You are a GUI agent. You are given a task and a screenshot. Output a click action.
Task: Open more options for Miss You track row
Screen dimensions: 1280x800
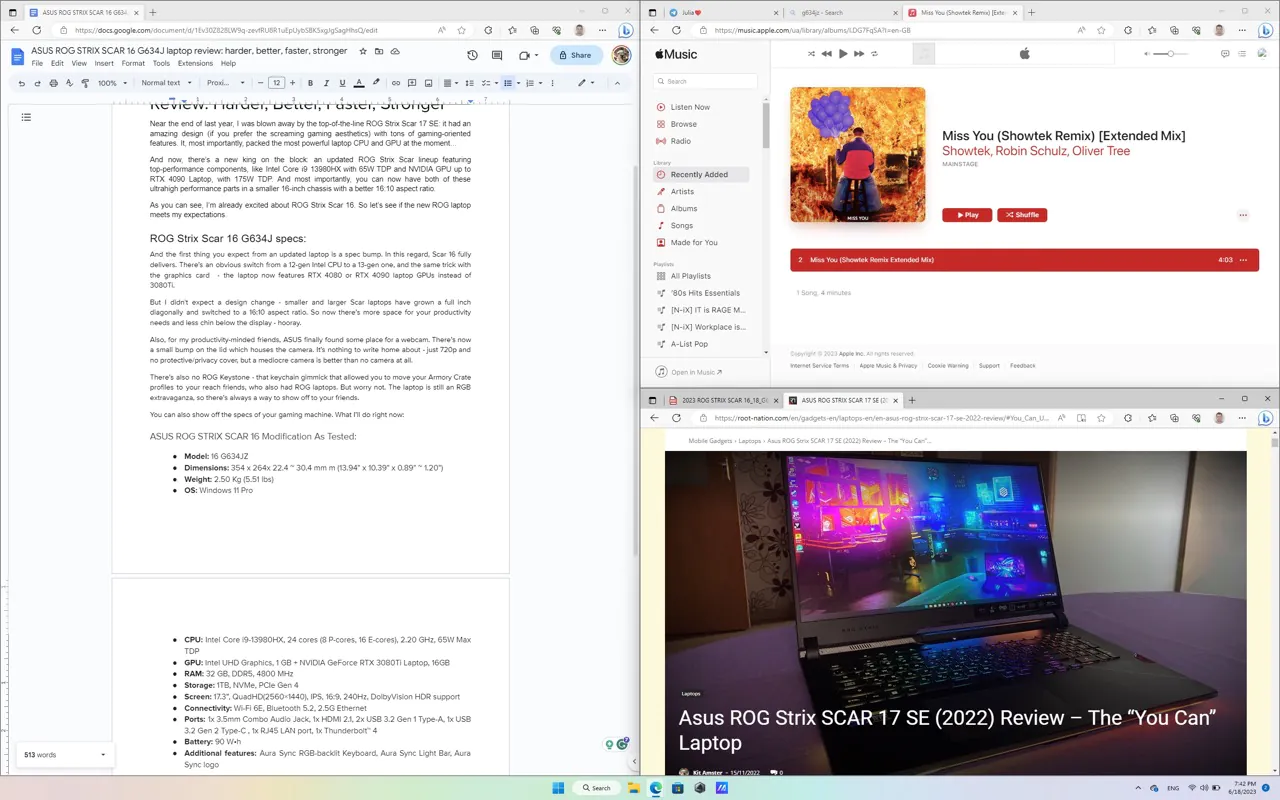1244,260
